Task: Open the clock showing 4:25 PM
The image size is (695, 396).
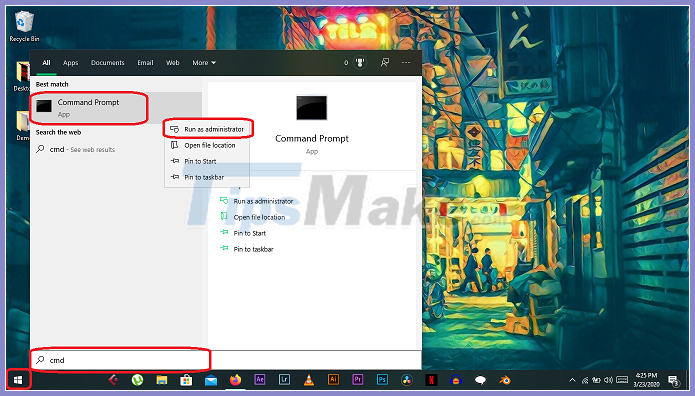Action: pyautogui.click(x=646, y=380)
